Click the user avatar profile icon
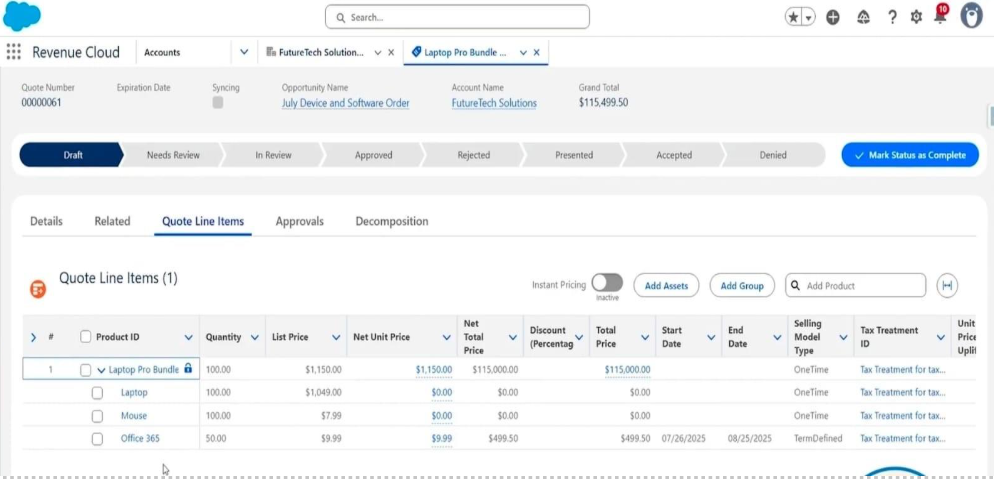The image size is (994, 479). pyautogui.click(x=971, y=17)
